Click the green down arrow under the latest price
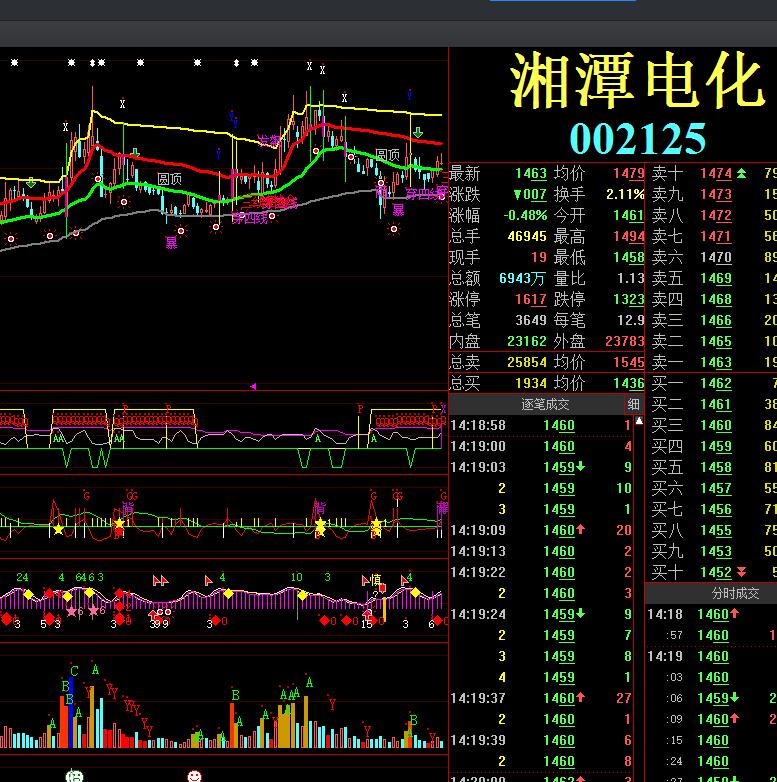777x782 pixels. pyautogui.click(x=518, y=195)
